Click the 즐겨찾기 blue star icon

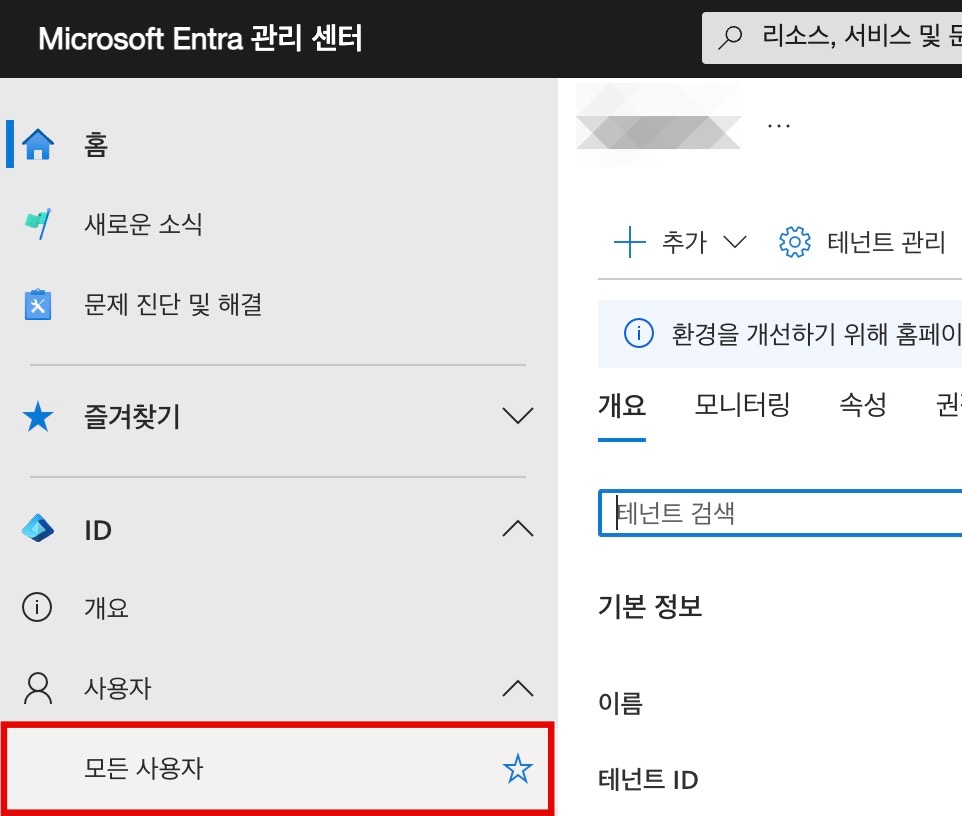pos(38,417)
